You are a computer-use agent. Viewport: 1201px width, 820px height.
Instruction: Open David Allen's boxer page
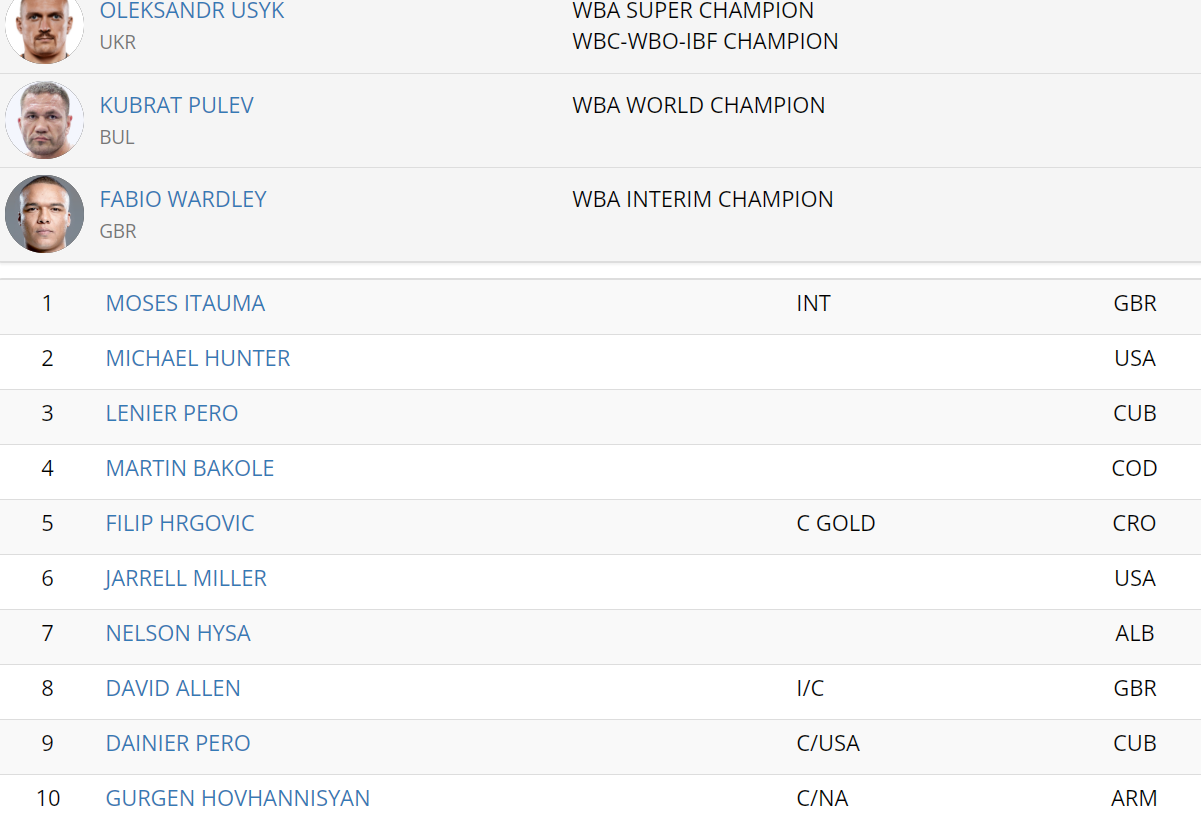pos(173,688)
